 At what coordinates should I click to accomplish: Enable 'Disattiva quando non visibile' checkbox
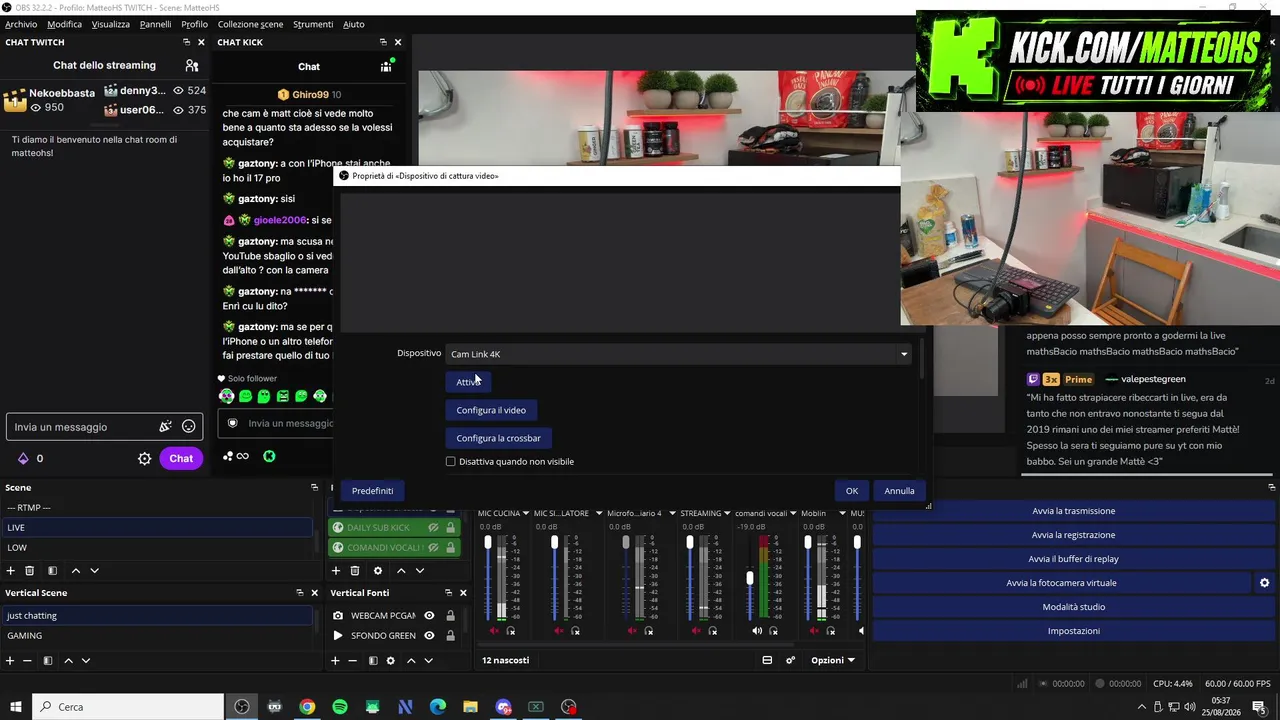pyautogui.click(x=451, y=462)
